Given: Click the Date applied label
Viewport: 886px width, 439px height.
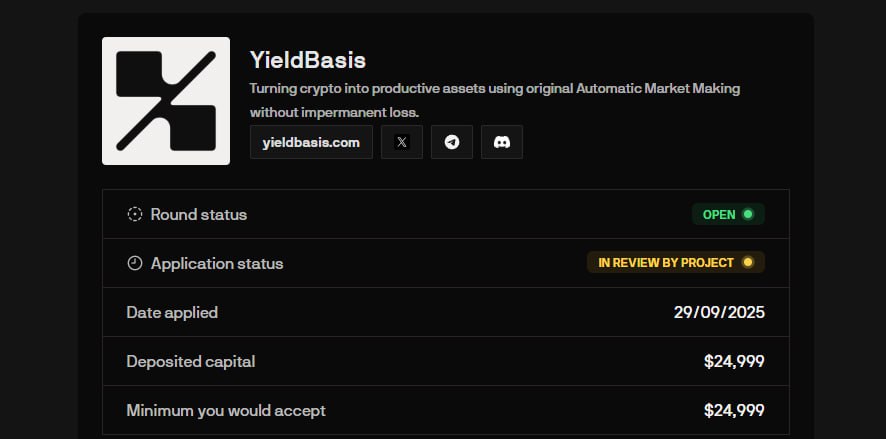Looking at the screenshot, I should 172,312.
